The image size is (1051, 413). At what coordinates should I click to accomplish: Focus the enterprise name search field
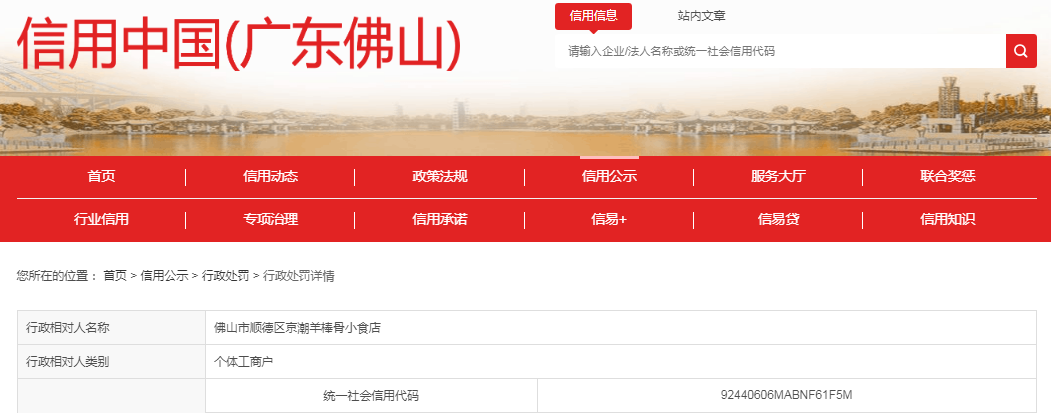[x=780, y=51]
